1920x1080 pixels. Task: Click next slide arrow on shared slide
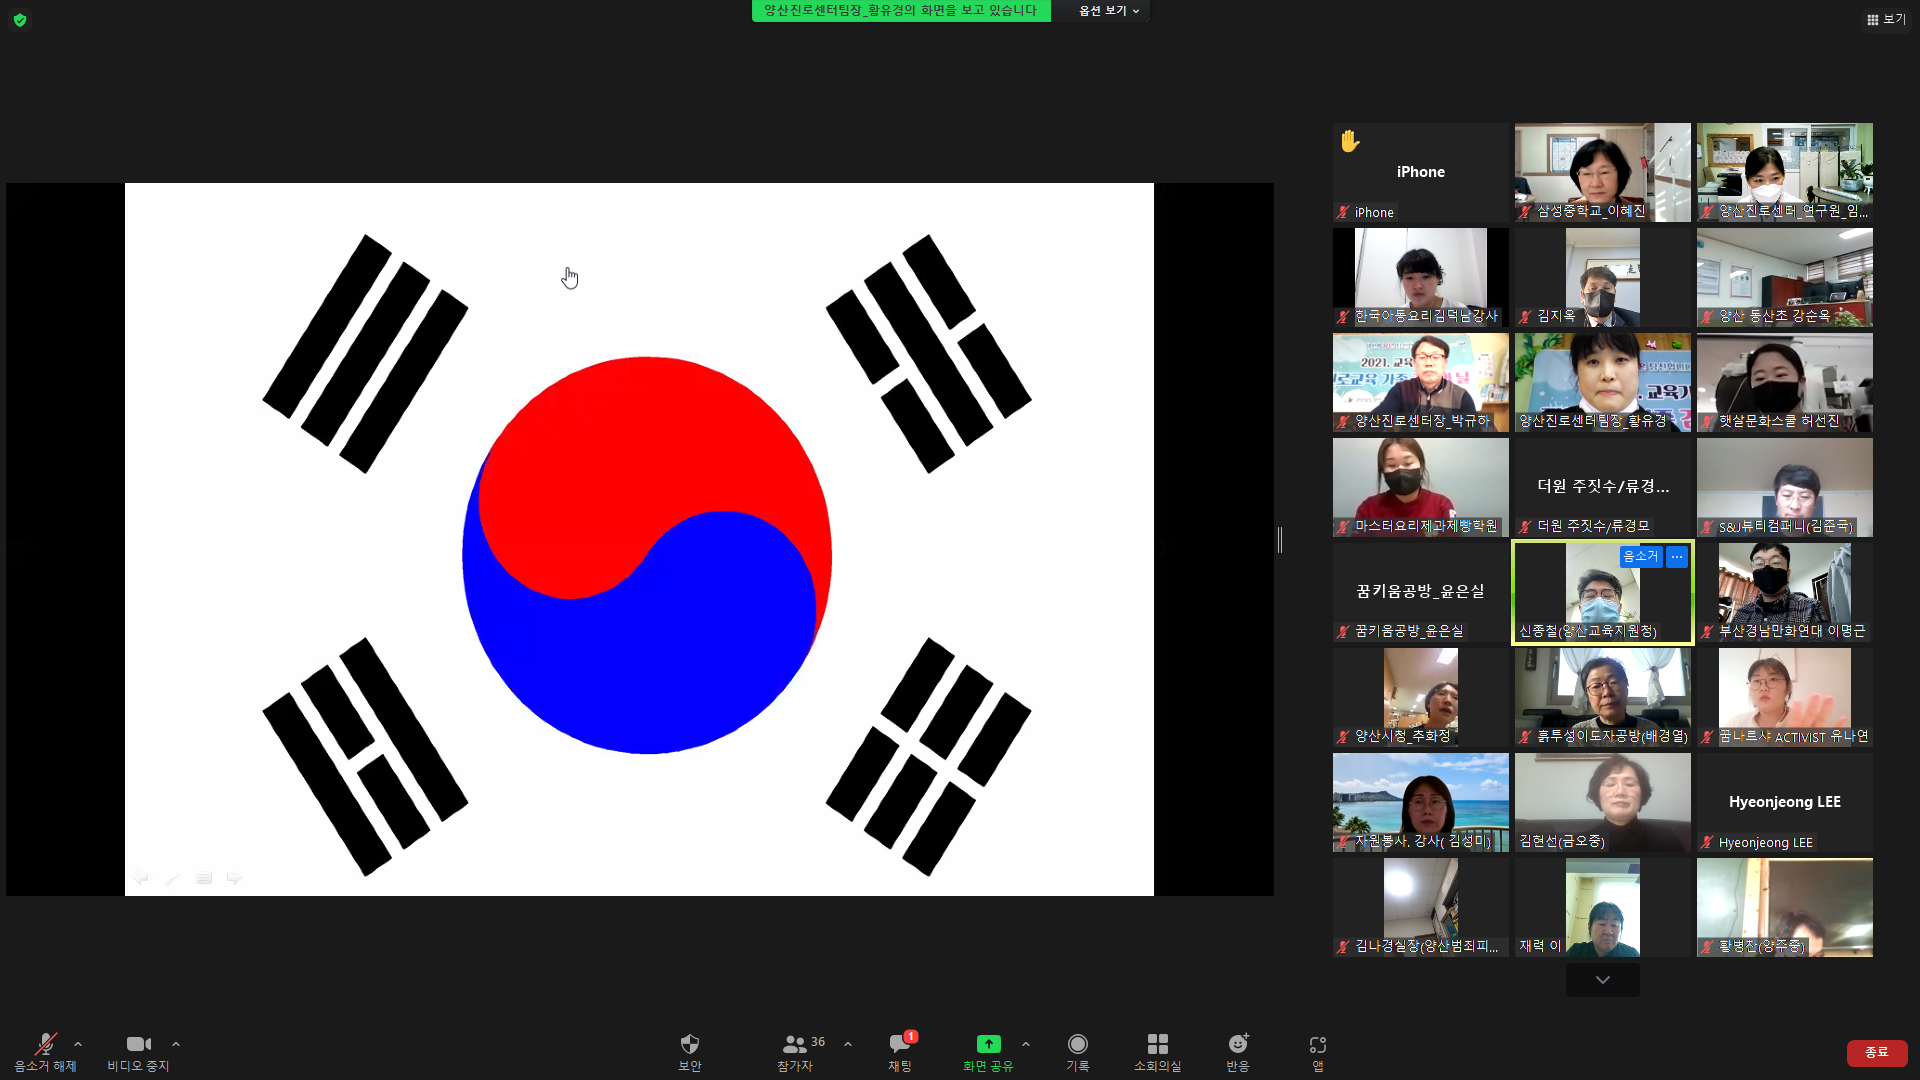[234, 877]
